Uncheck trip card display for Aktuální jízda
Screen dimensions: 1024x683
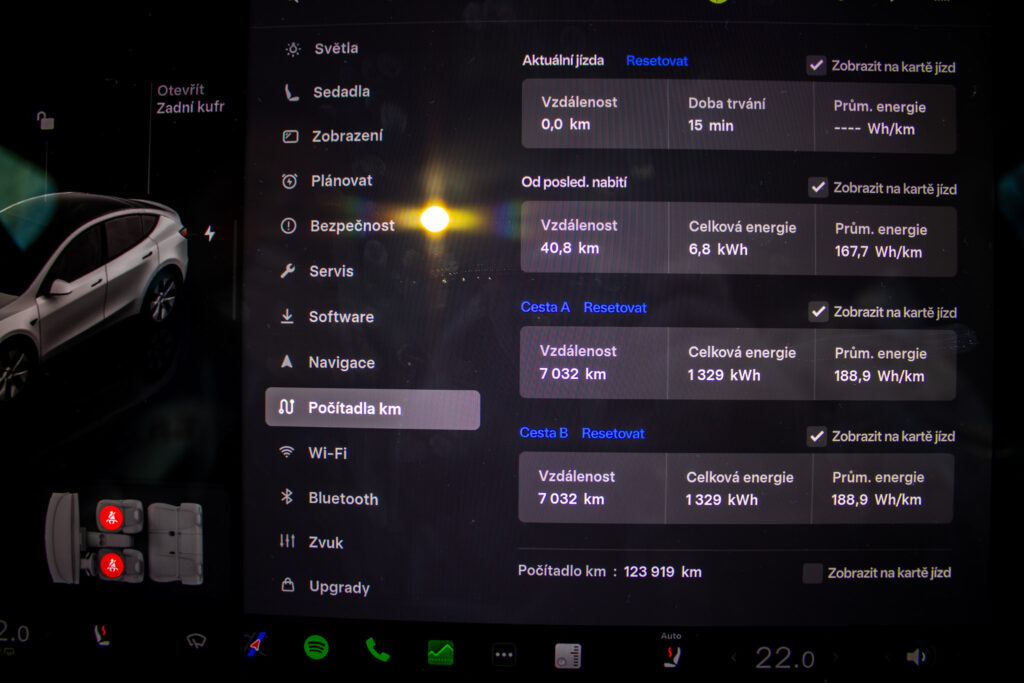(x=817, y=66)
